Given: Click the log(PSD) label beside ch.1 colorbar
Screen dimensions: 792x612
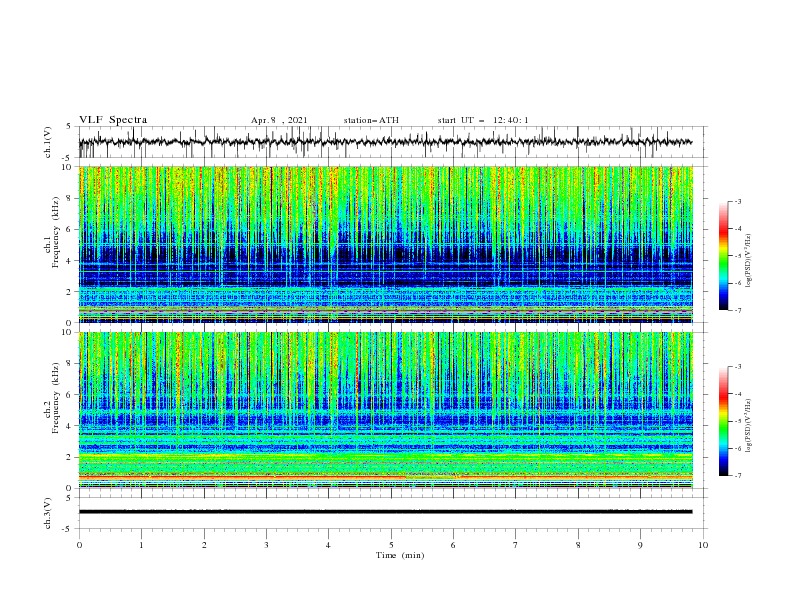Looking at the screenshot, I should click(748, 261).
